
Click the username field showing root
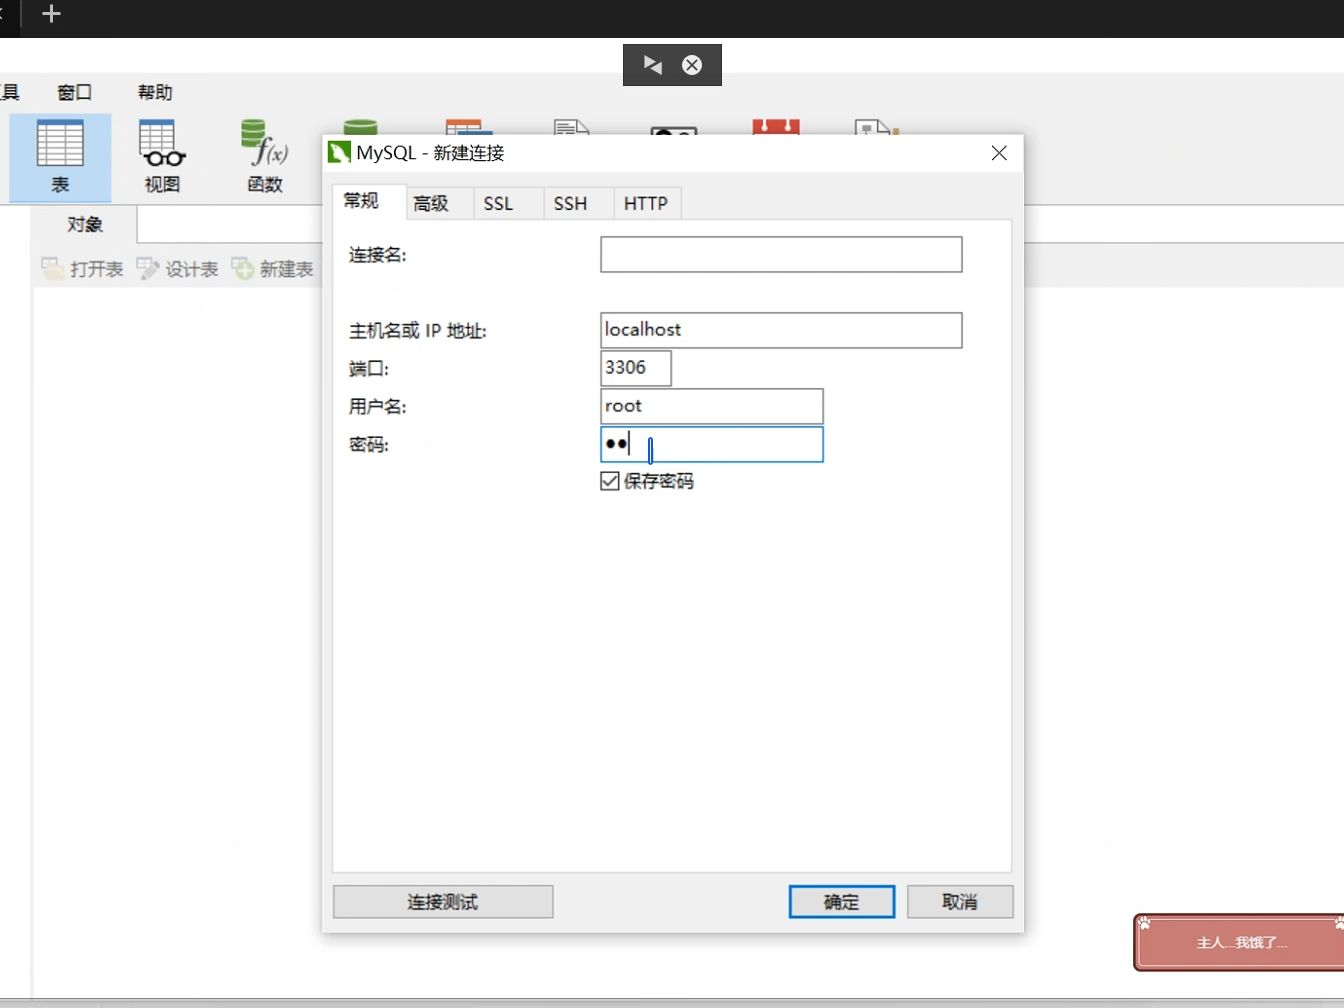pos(712,406)
